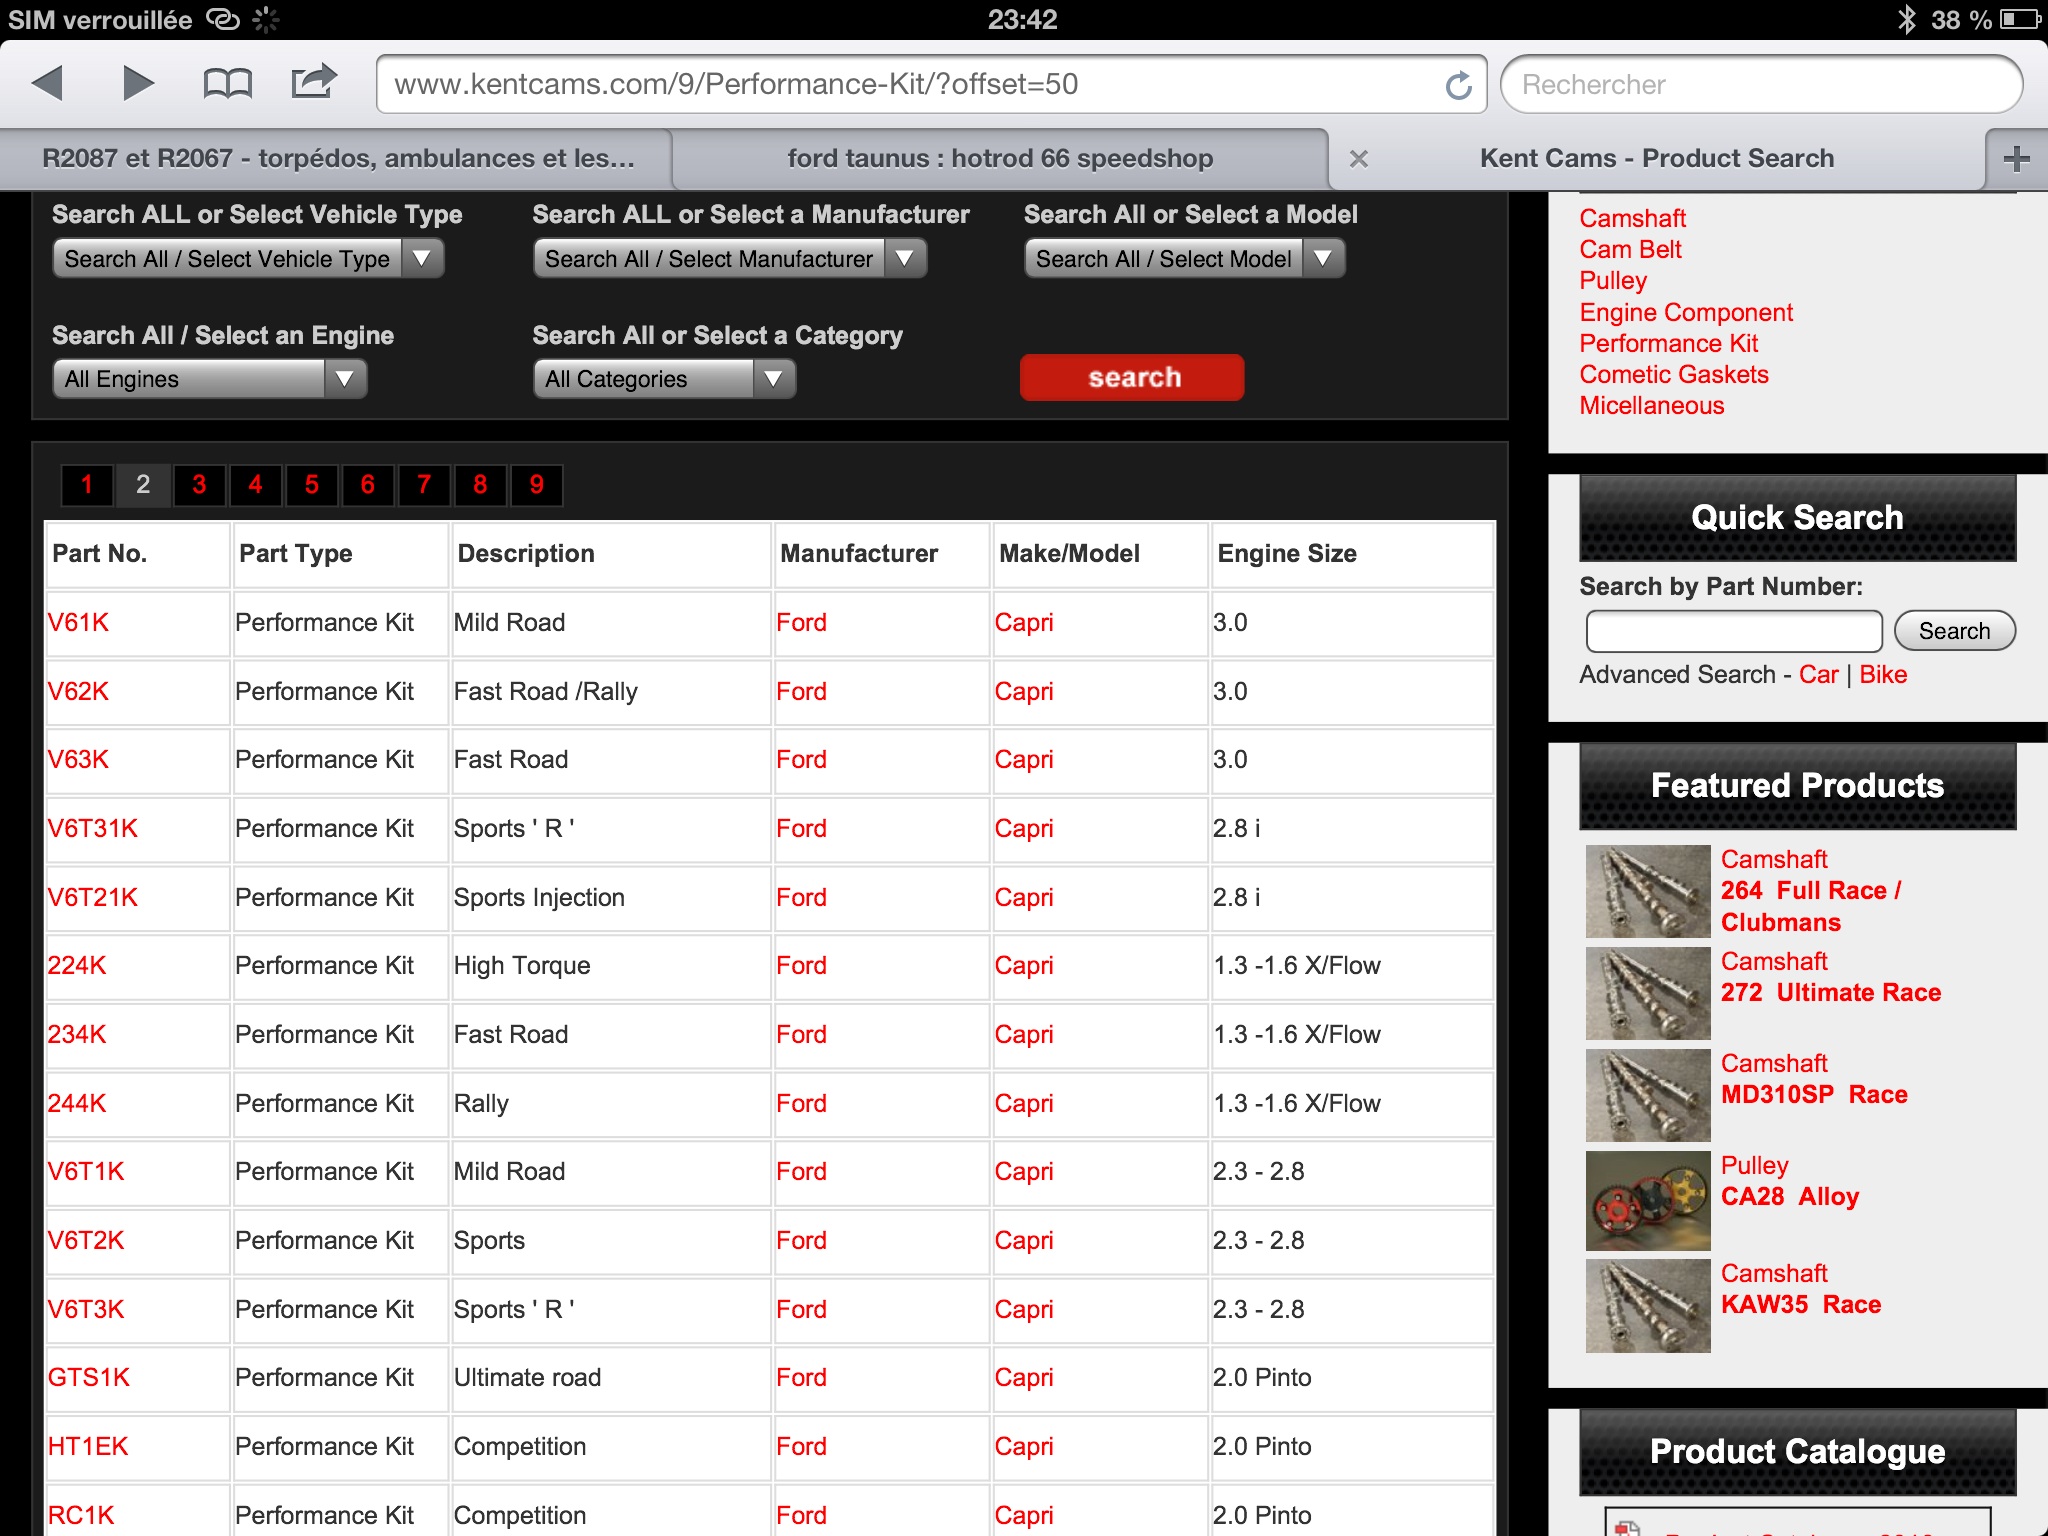
Task: Open the bookmarks book icon
Action: (x=227, y=83)
